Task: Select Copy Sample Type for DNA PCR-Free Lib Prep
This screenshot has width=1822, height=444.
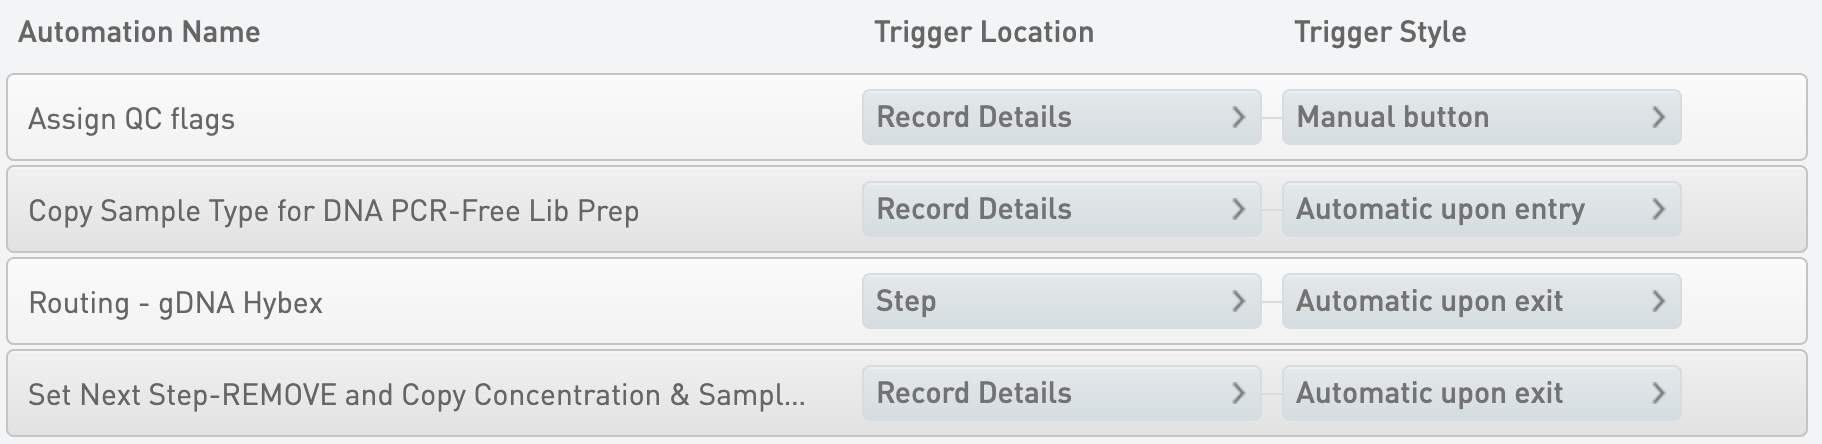Action: coord(333,211)
